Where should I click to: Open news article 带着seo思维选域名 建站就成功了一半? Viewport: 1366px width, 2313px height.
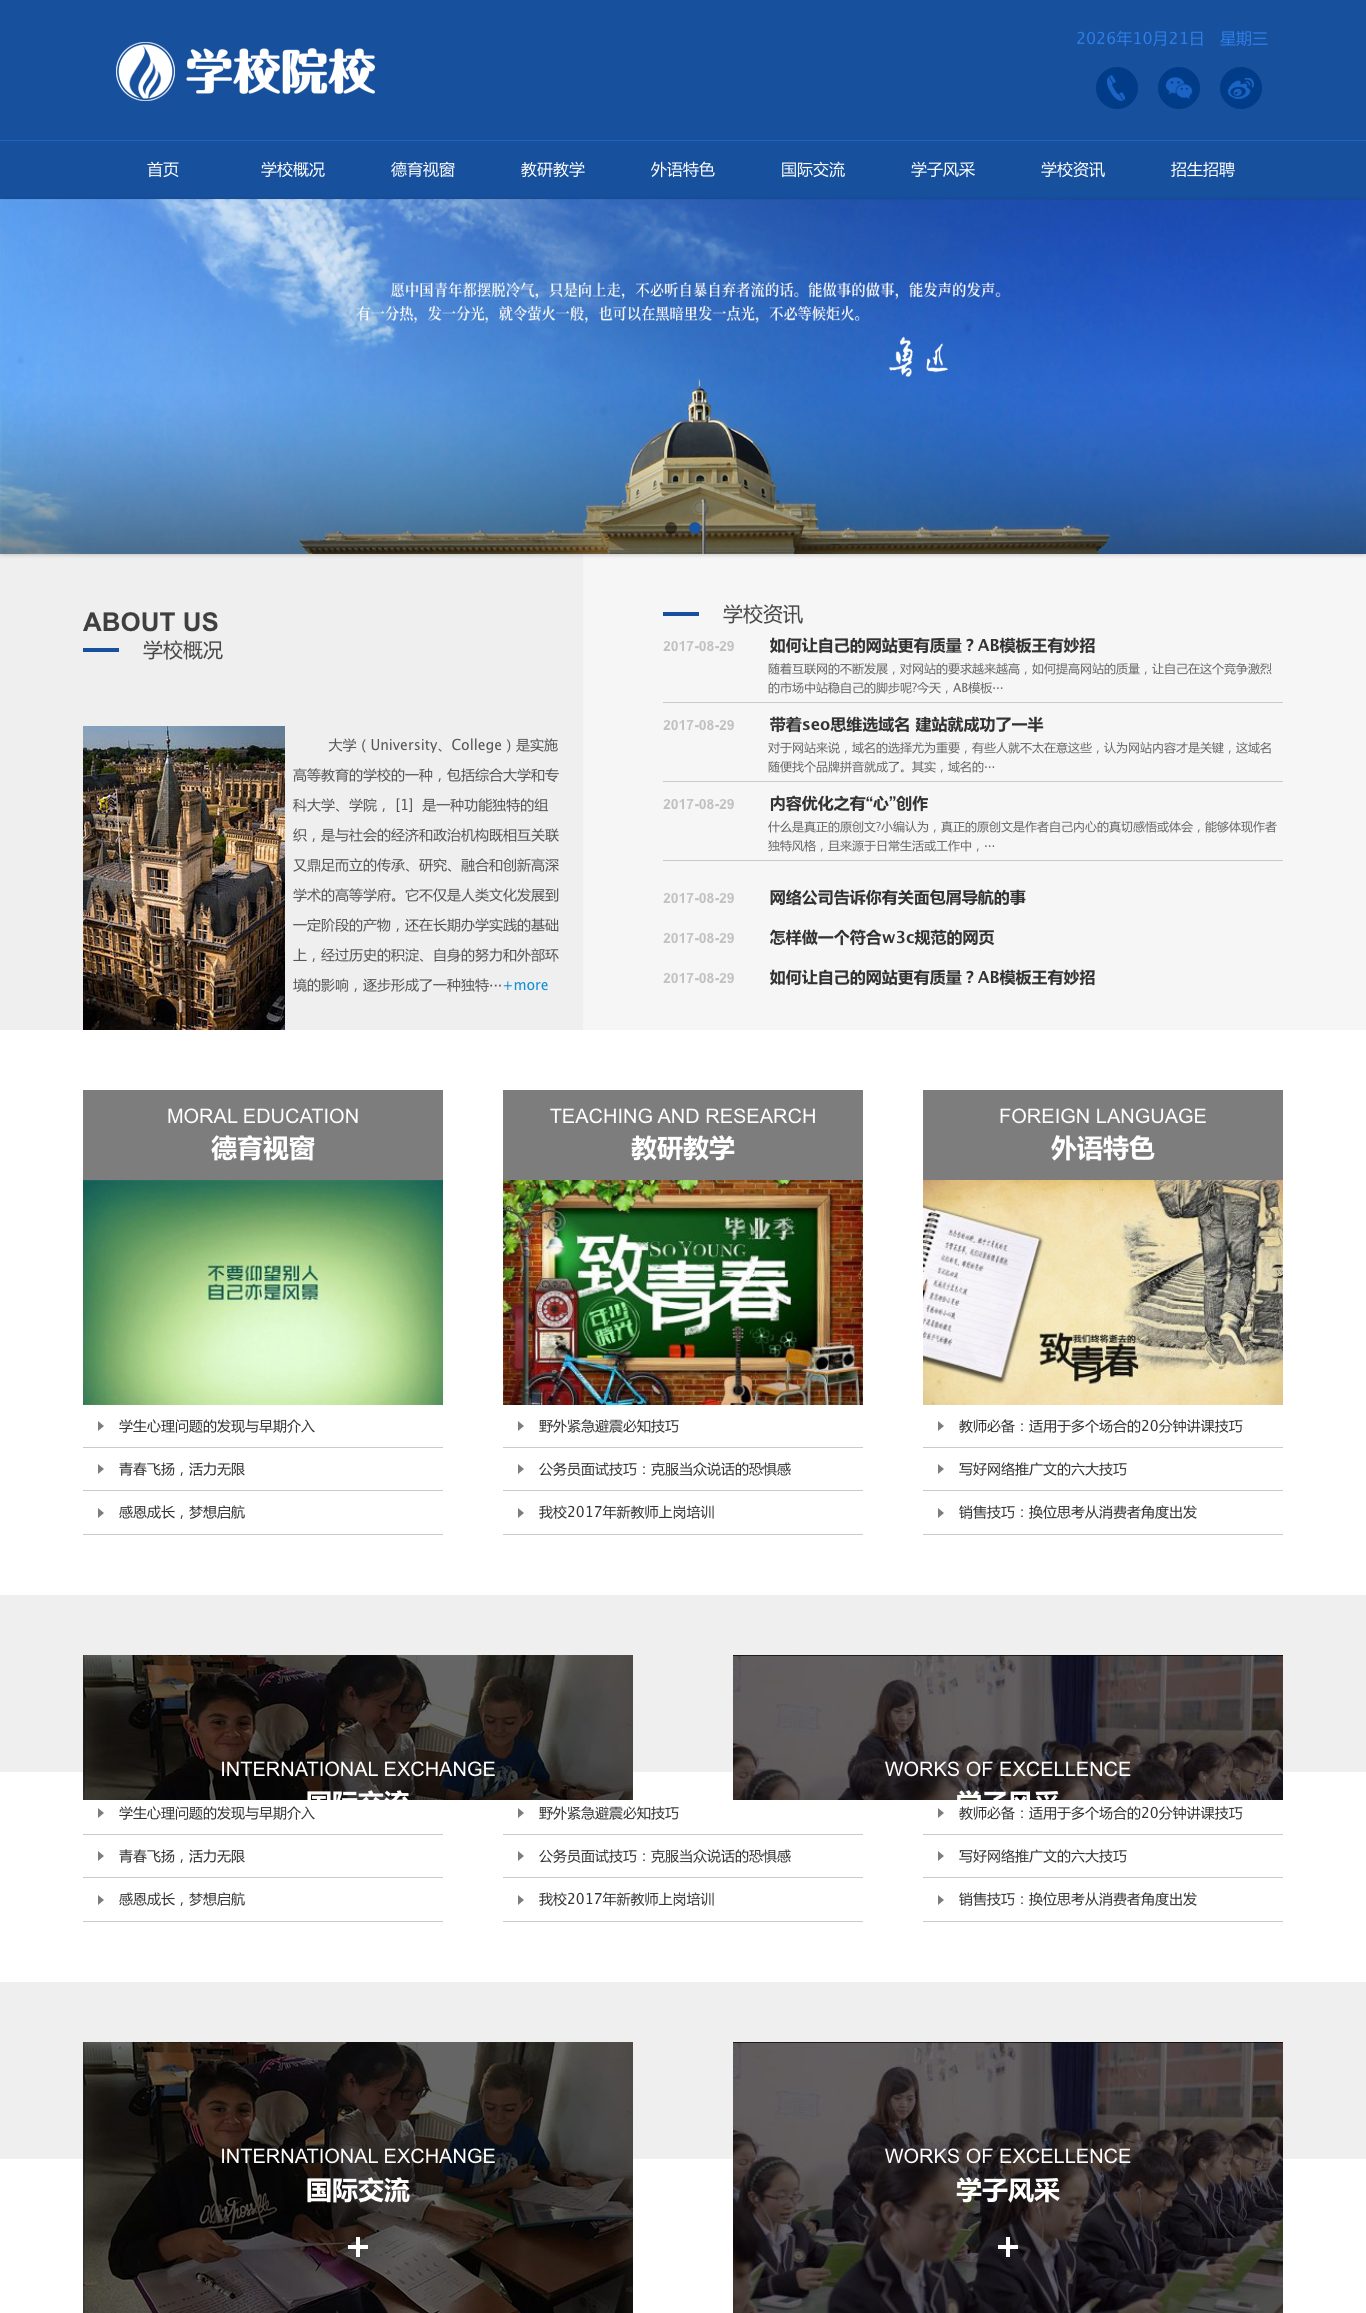pos(906,725)
